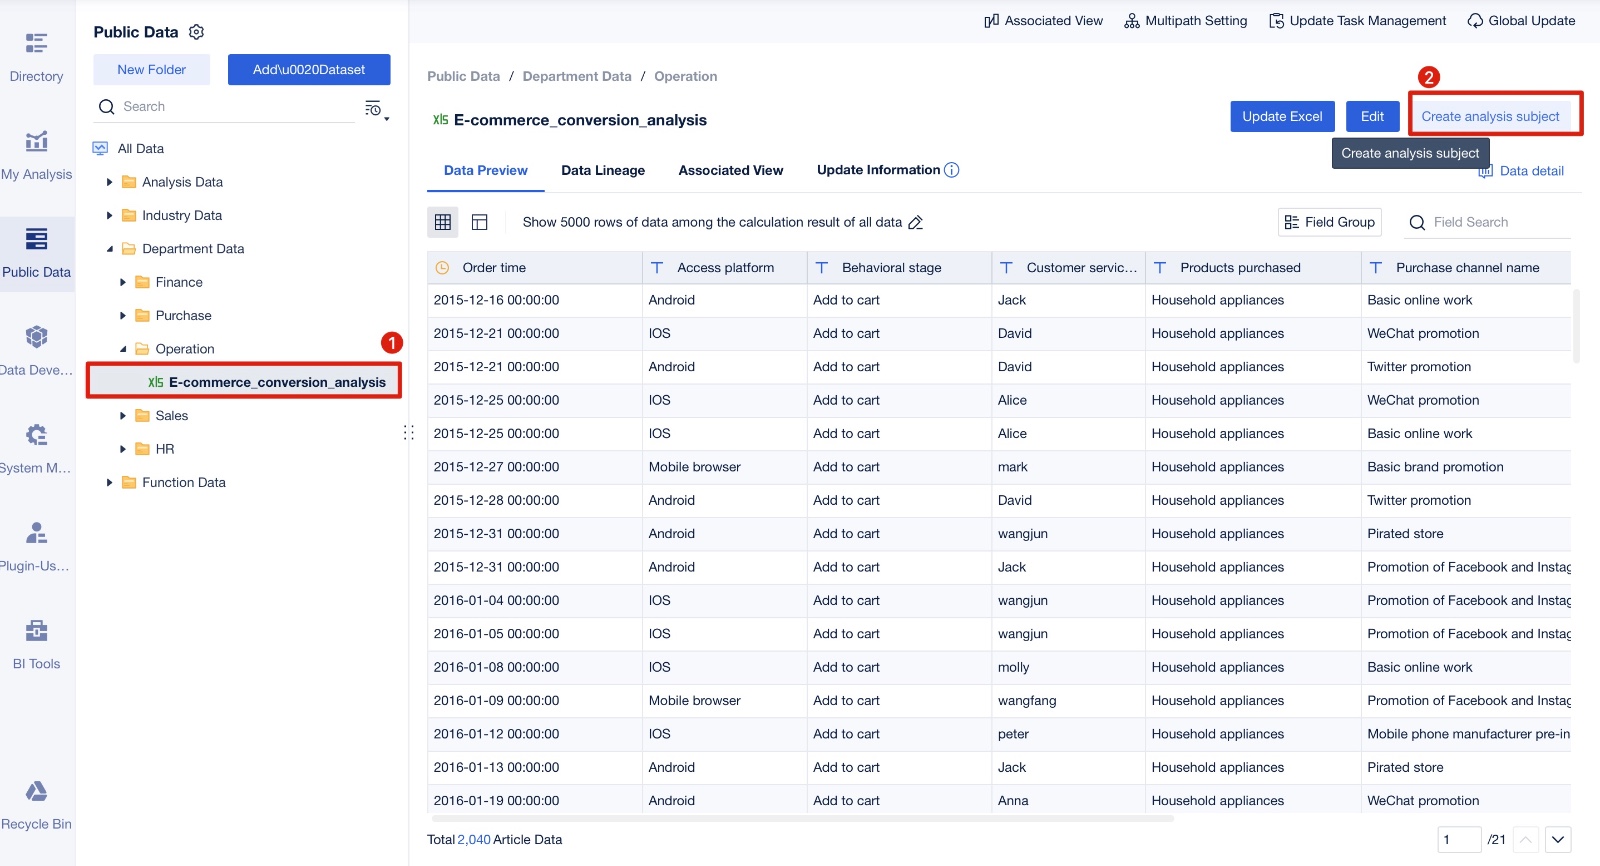Trigger Global Update

(x=1521, y=21)
